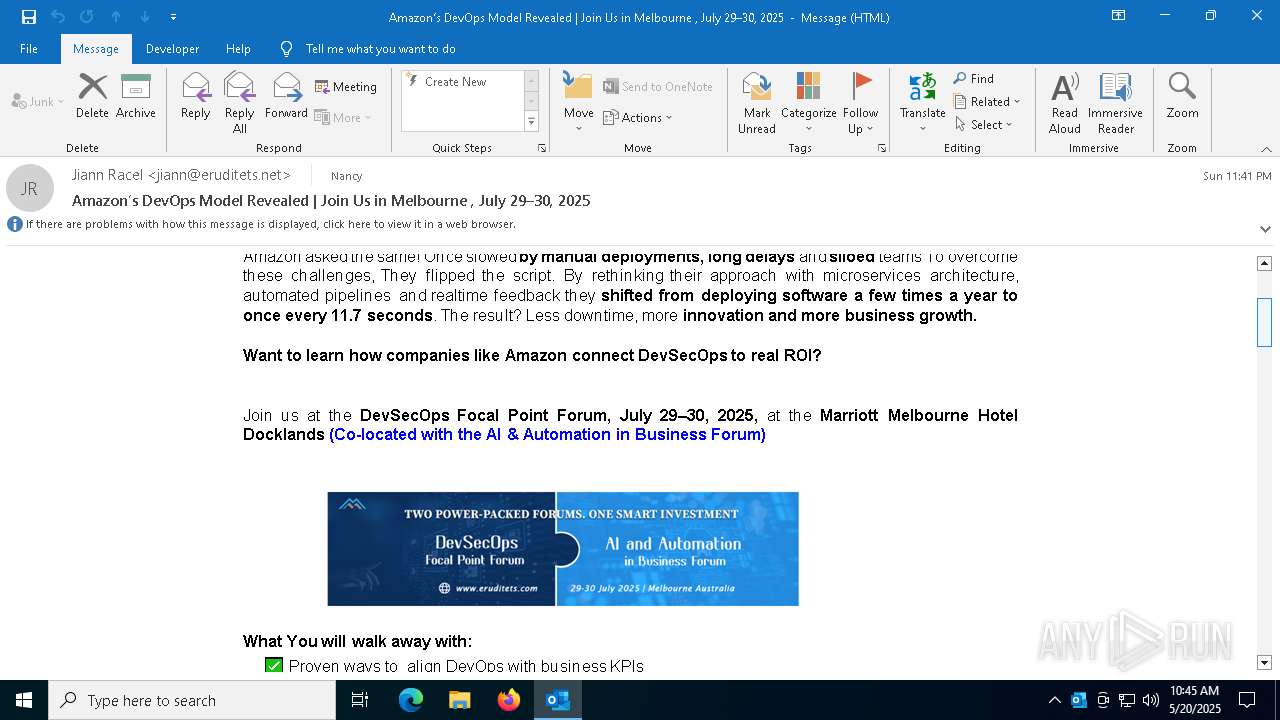Open the More respond options dropdown
Viewport: 1280px width, 720px height.
pyautogui.click(x=343, y=117)
